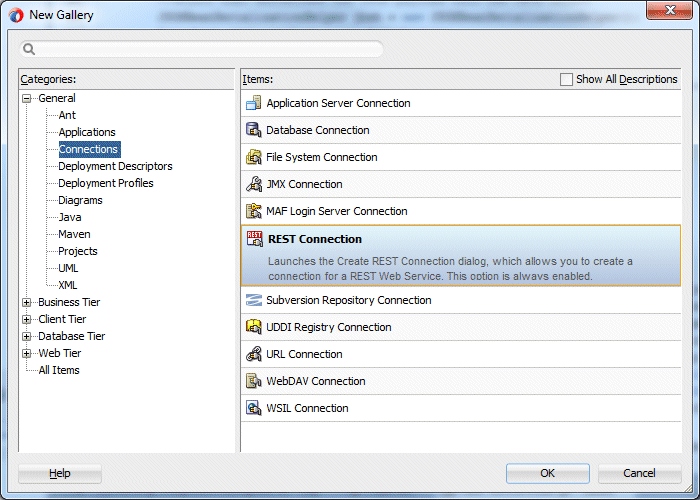The height and width of the screenshot is (500, 700).
Task: Click the JDeveloper logo in title bar
Action: (x=16, y=15)
